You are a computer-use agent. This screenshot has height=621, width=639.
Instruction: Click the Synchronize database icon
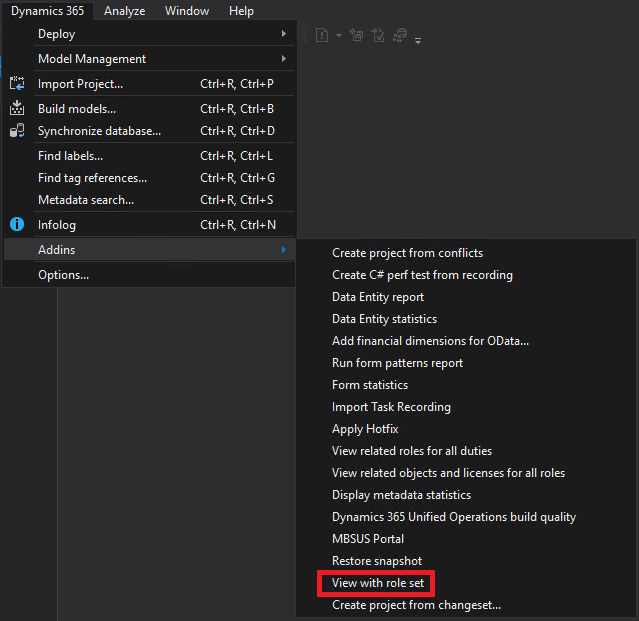[x=17, y=130]
